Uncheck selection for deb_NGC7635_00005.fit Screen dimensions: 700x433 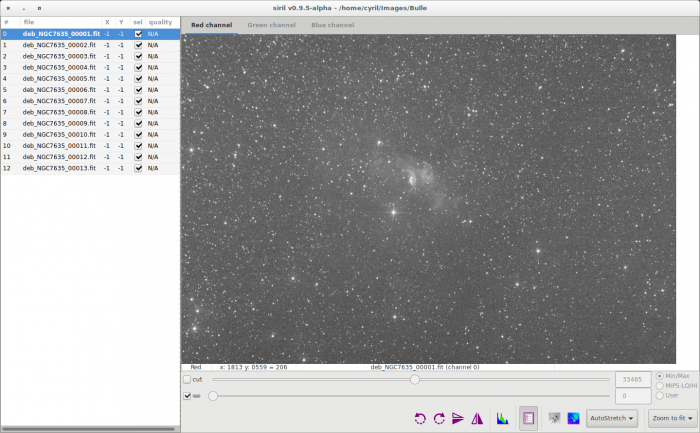click(x=138, y=79)
